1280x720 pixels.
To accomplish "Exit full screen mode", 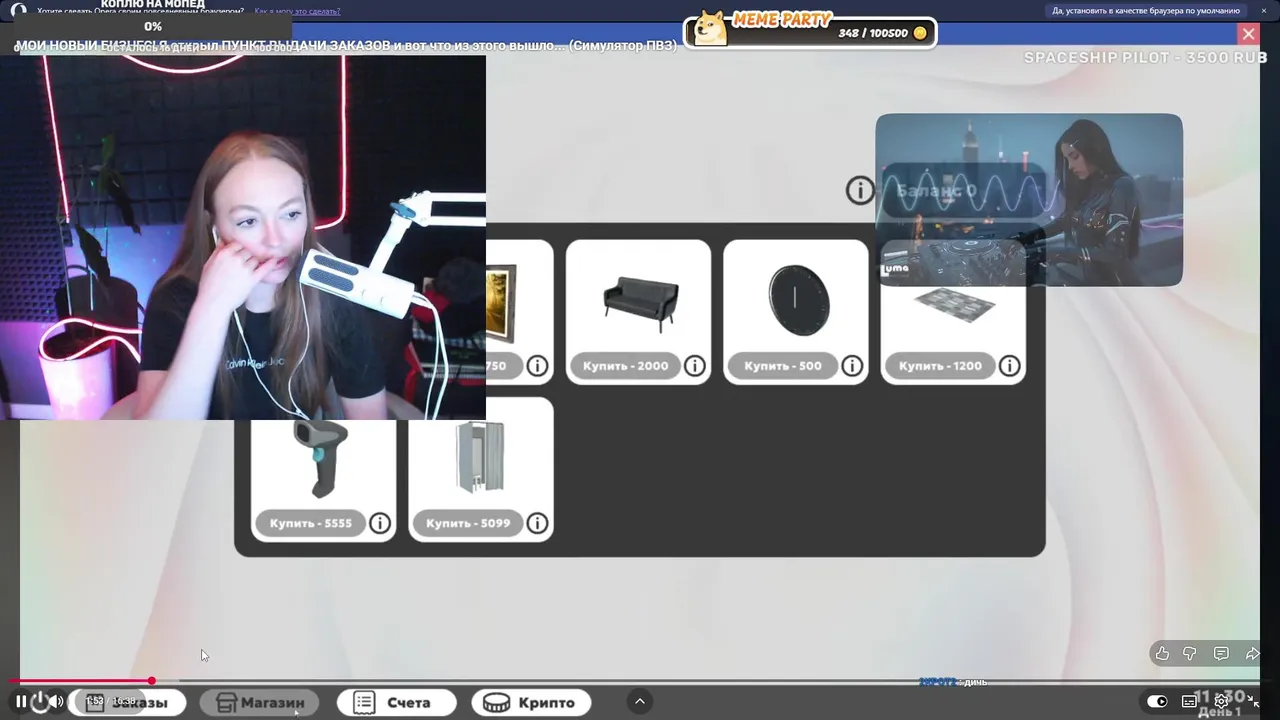I will click(1253, 701).
